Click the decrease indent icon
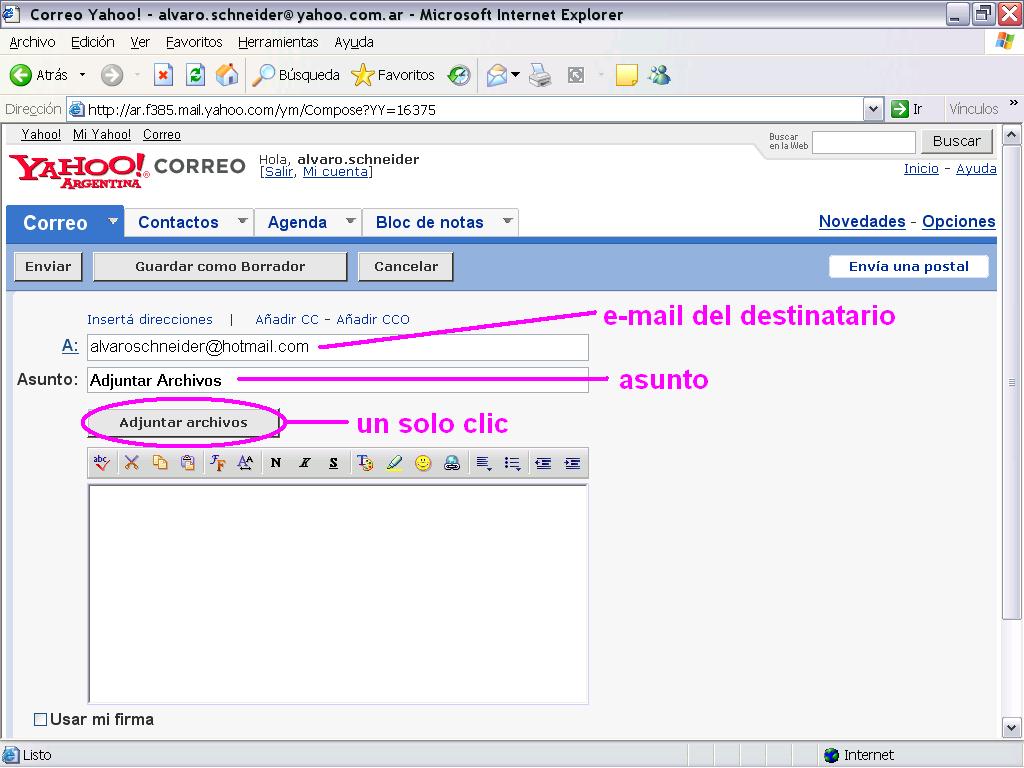1024x768 pixels. click(543, 463)
